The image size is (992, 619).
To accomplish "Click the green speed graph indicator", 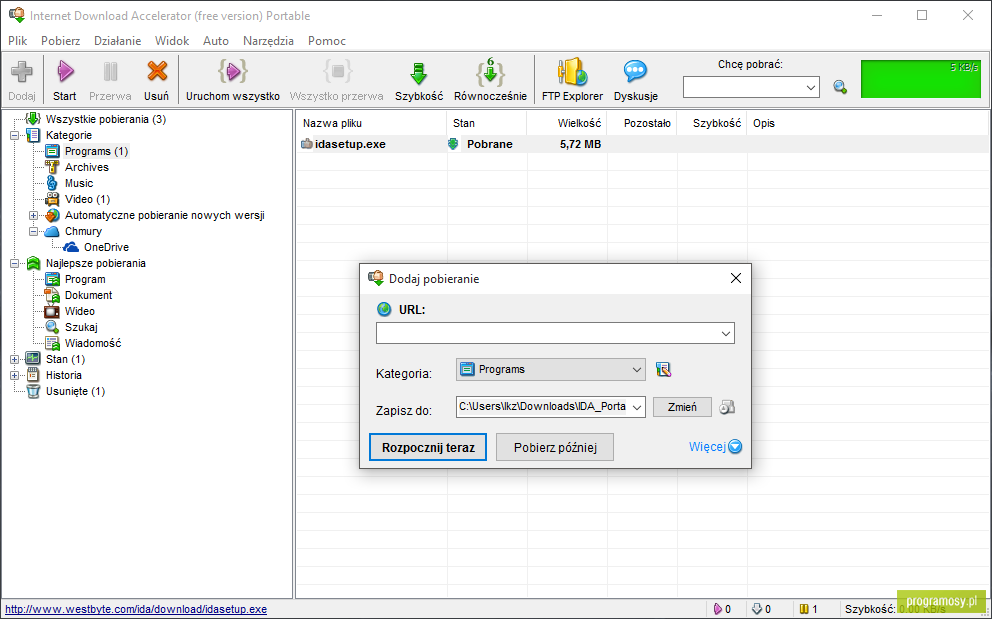I will coord(921,79).
